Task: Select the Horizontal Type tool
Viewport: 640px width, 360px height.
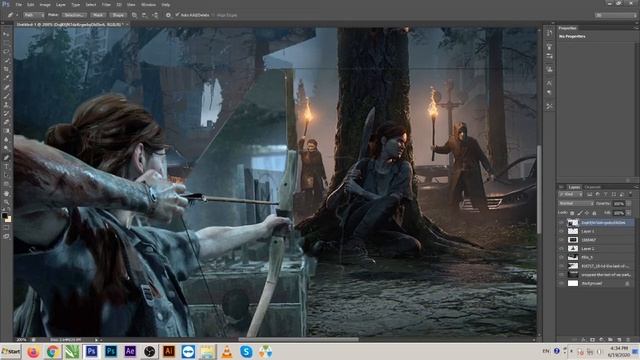Action: pos(6,167)
